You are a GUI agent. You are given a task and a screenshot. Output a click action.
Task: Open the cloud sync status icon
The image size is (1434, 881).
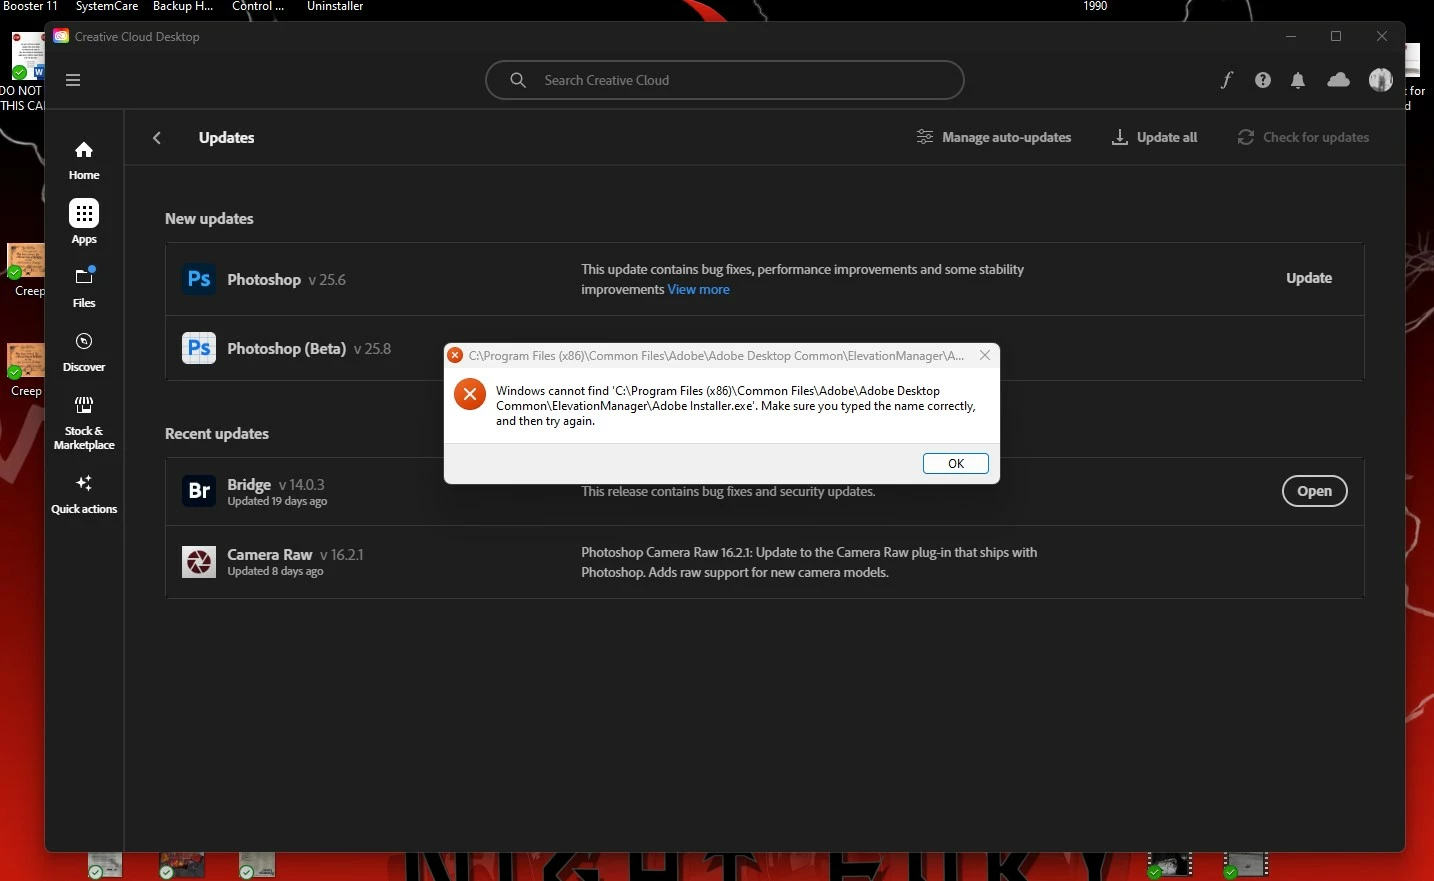coord(1339,80)
